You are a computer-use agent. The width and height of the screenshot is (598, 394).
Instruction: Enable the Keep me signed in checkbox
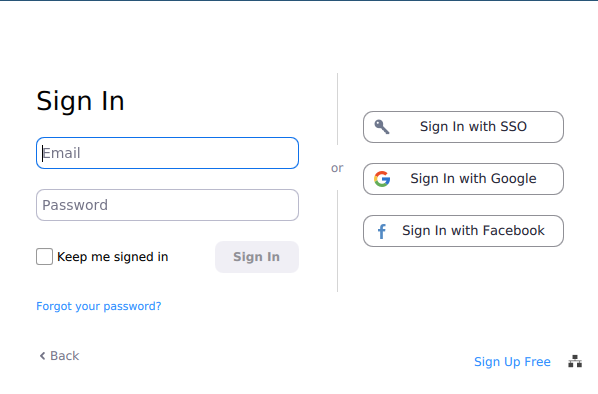click(x=44, y=256)
